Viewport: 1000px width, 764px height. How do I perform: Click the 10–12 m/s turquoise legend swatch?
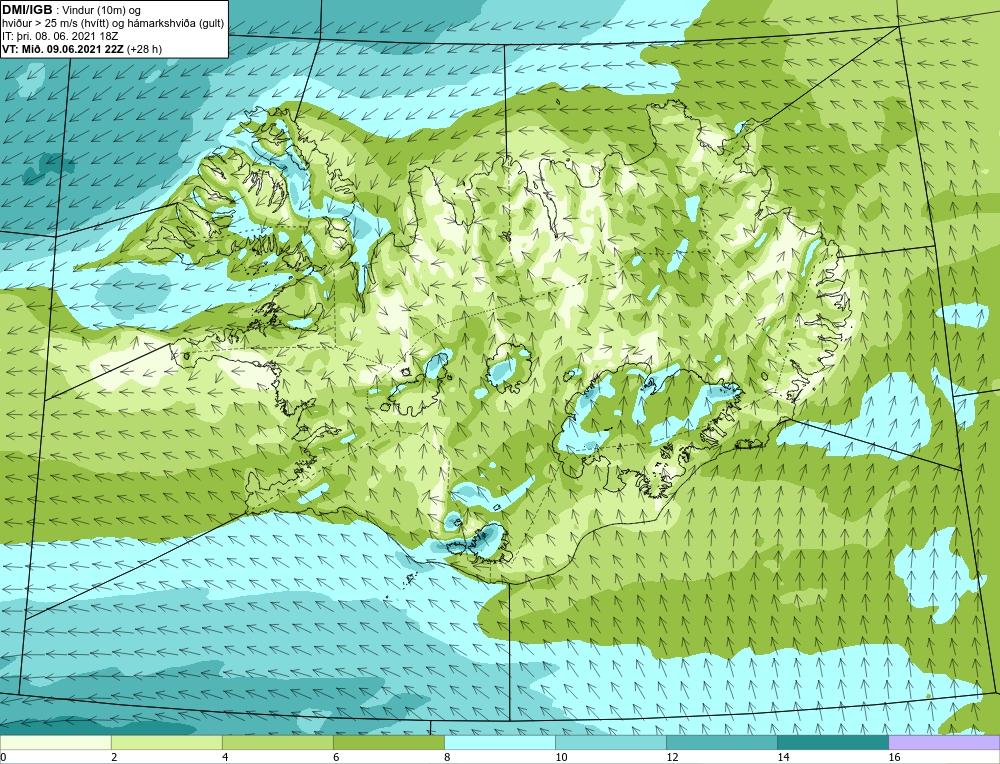(610, 743)
